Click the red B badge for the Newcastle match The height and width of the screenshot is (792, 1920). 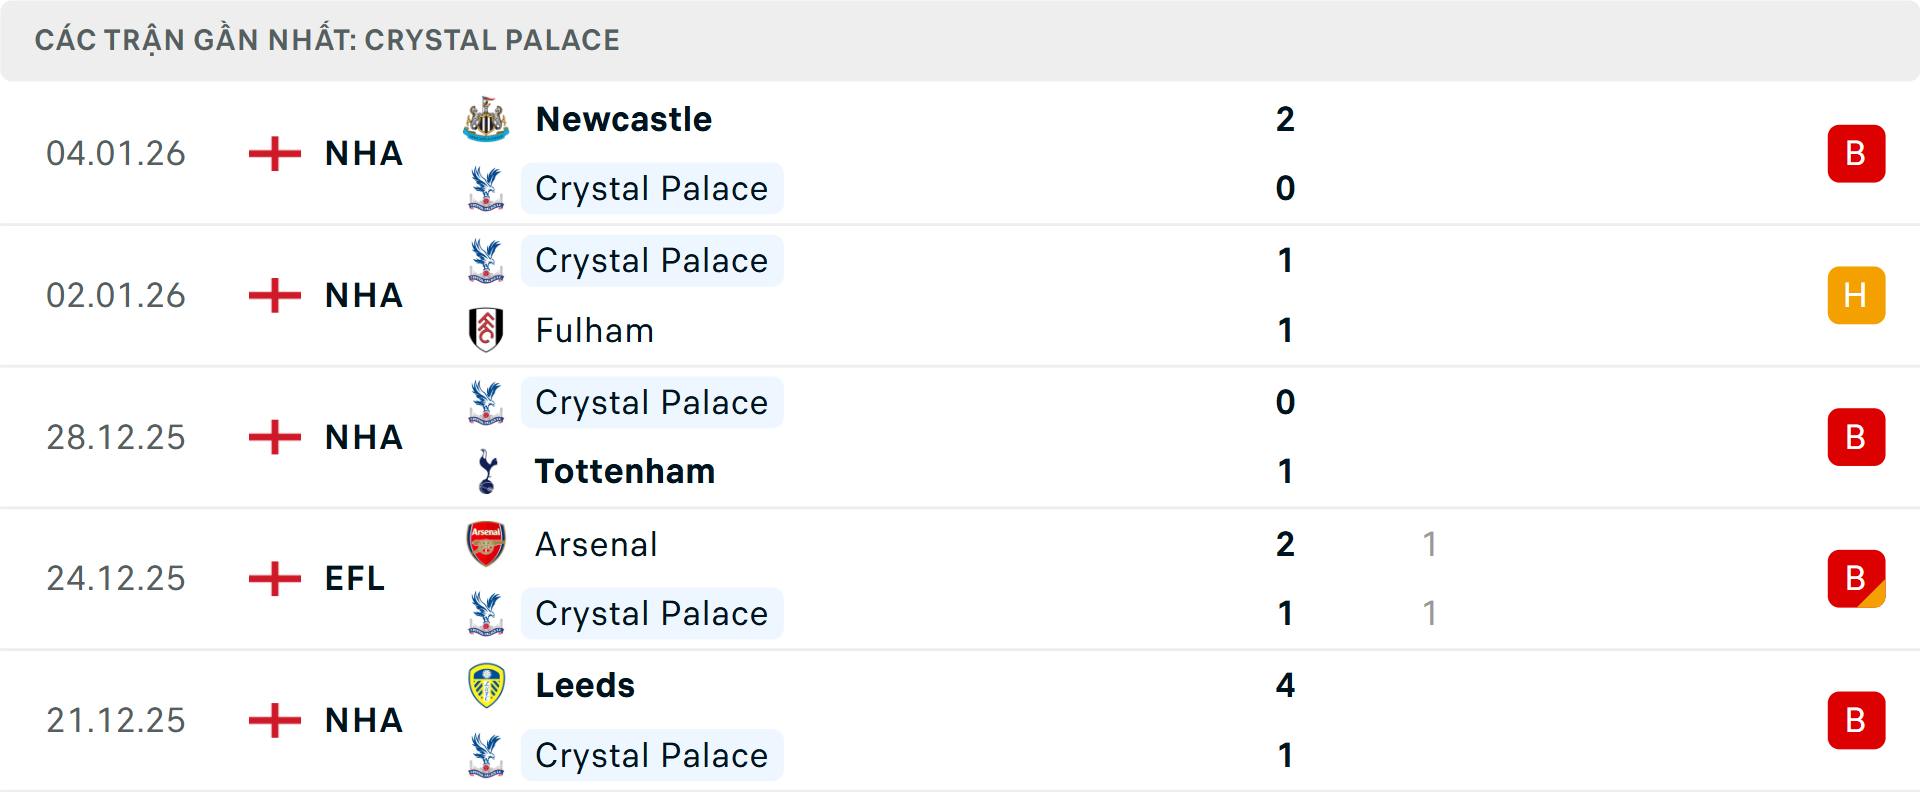(x=1856, y=153)
